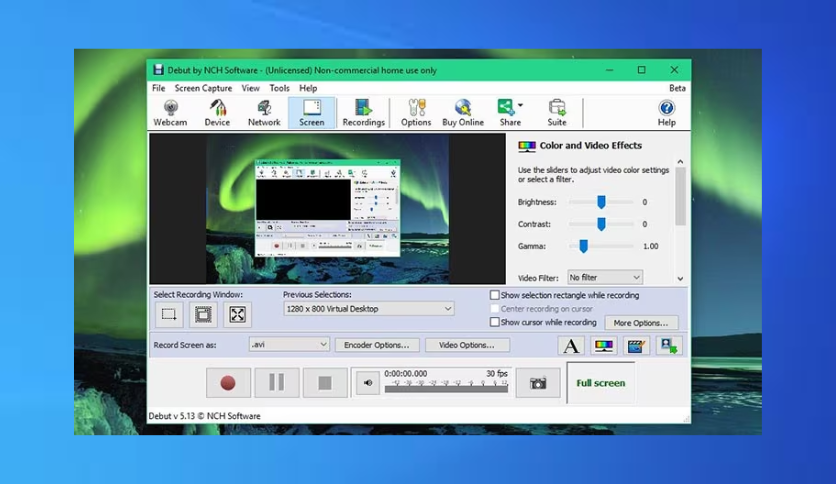Image resolution: width=836 pixels, height=484 pixels.
Task: Open the View menu
Action: point(251,88)
